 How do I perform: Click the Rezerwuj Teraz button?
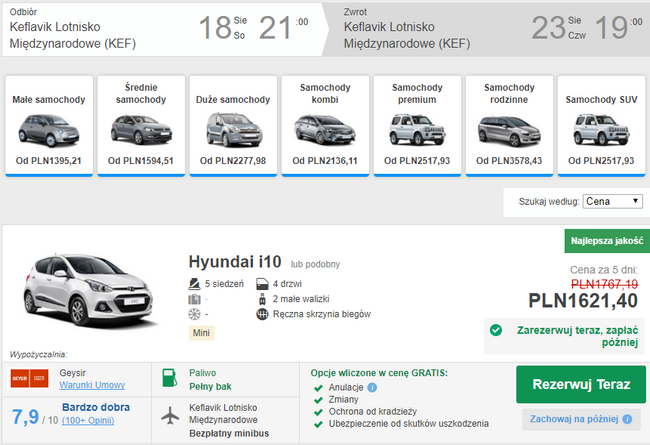[x=581, y=384]
